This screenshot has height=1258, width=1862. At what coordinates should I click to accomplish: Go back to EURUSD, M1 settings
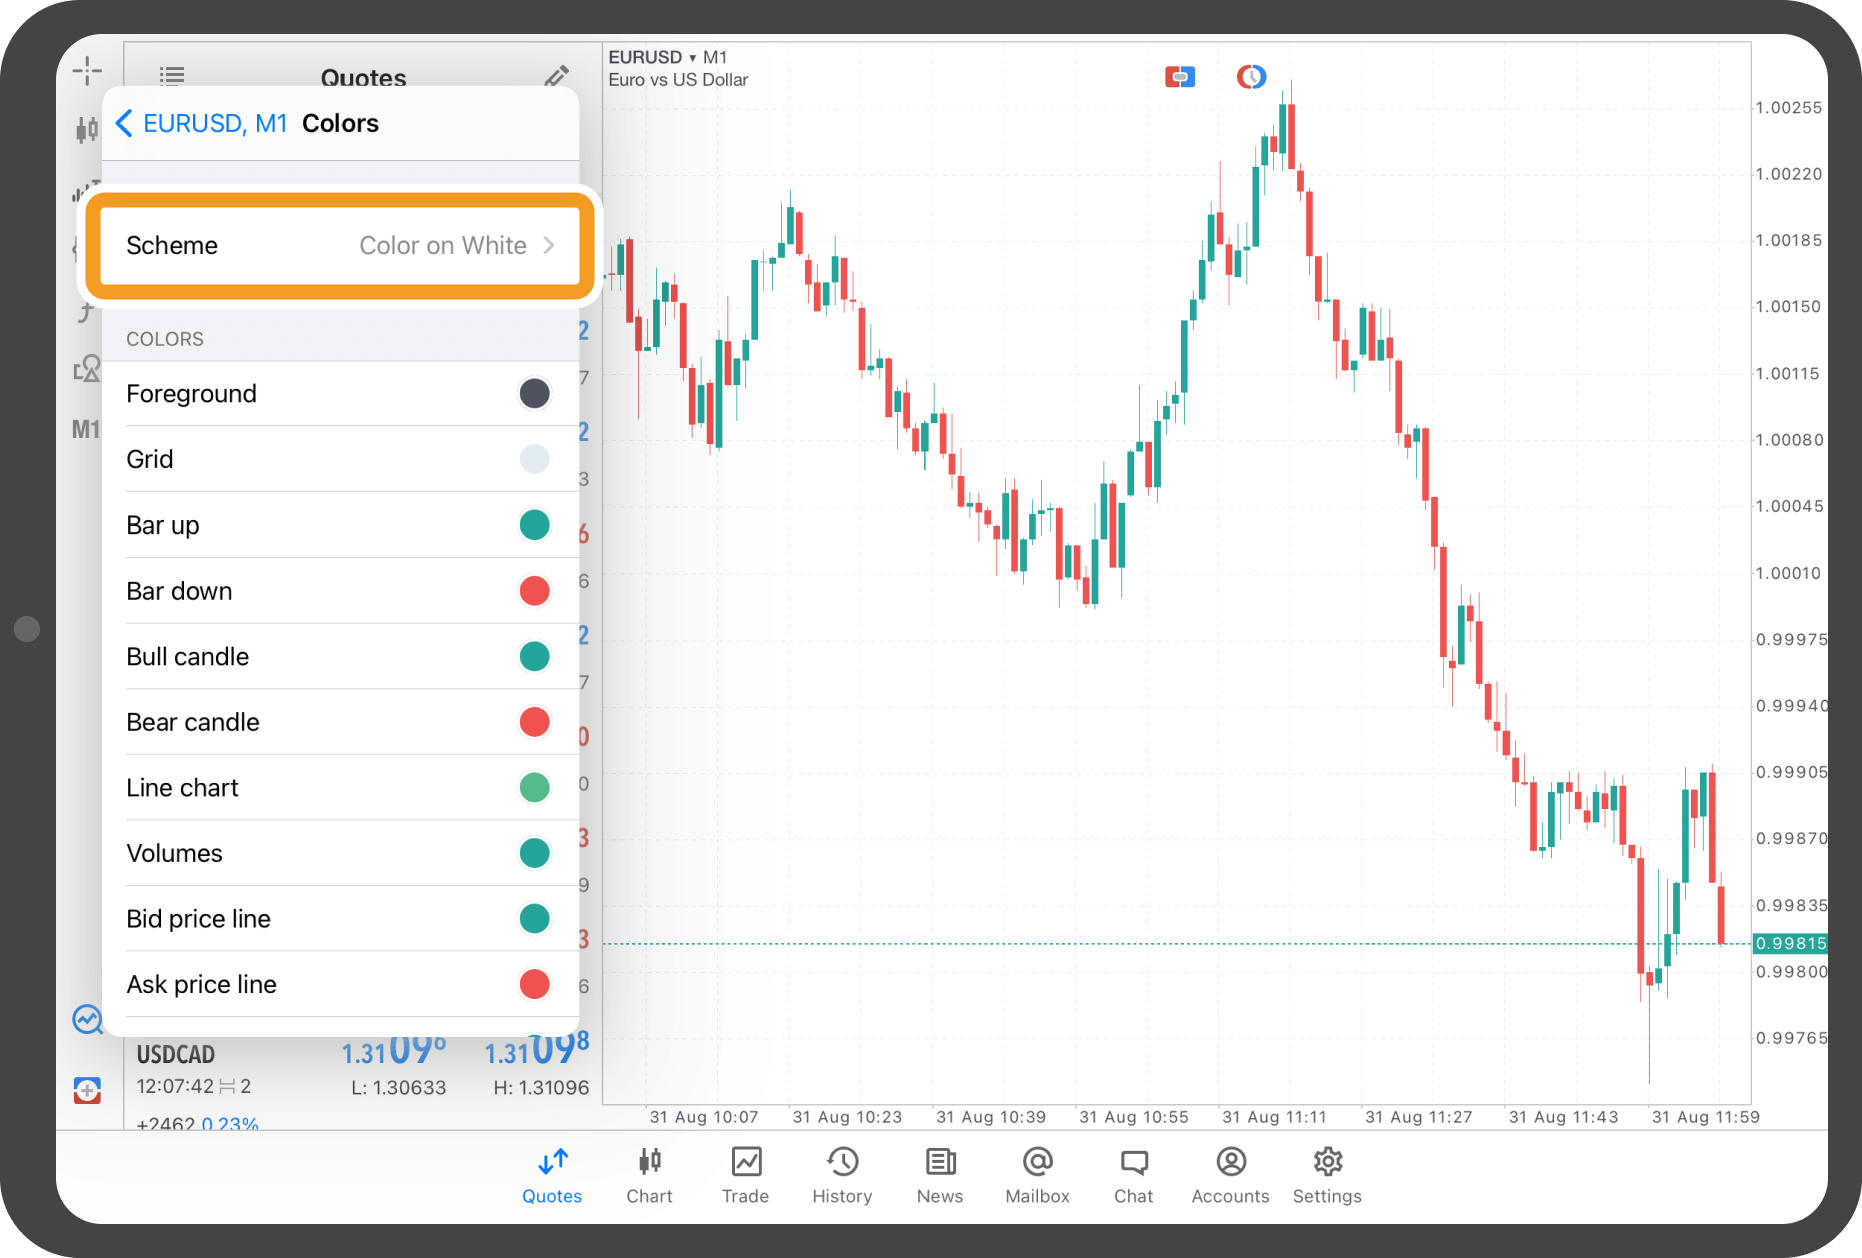click(x=202, y=123)
